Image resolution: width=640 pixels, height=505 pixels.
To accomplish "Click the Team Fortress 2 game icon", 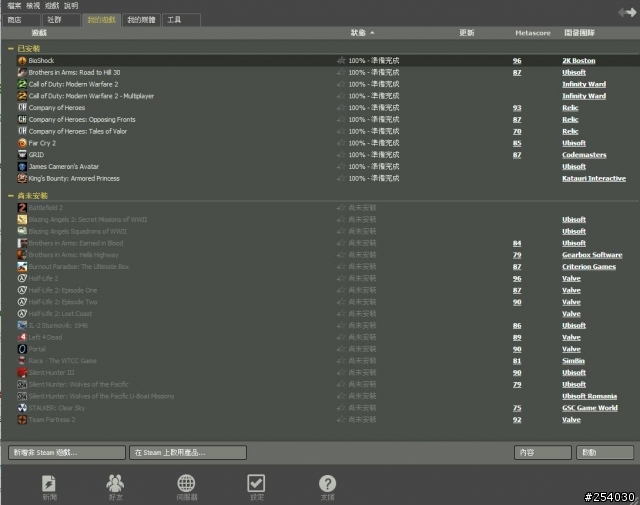I will (22, 420).
